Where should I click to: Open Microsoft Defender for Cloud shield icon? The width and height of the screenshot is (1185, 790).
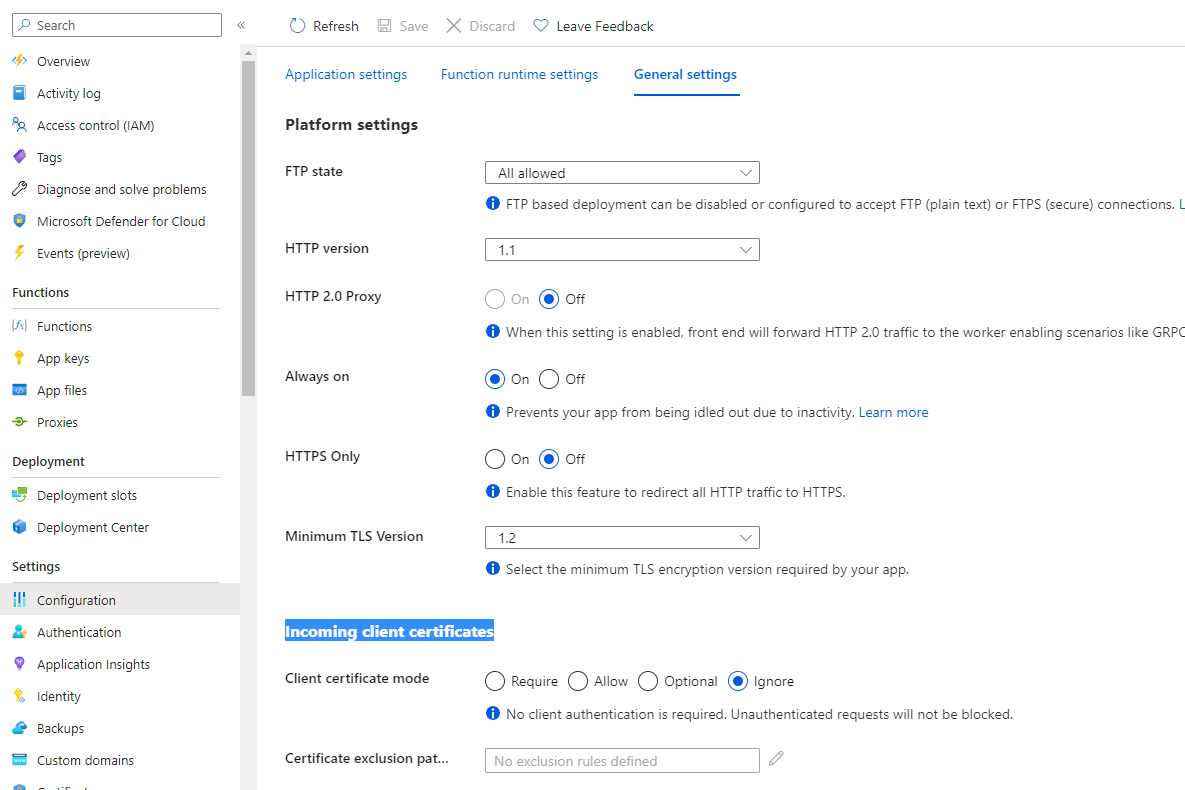(x=19, y=221)
